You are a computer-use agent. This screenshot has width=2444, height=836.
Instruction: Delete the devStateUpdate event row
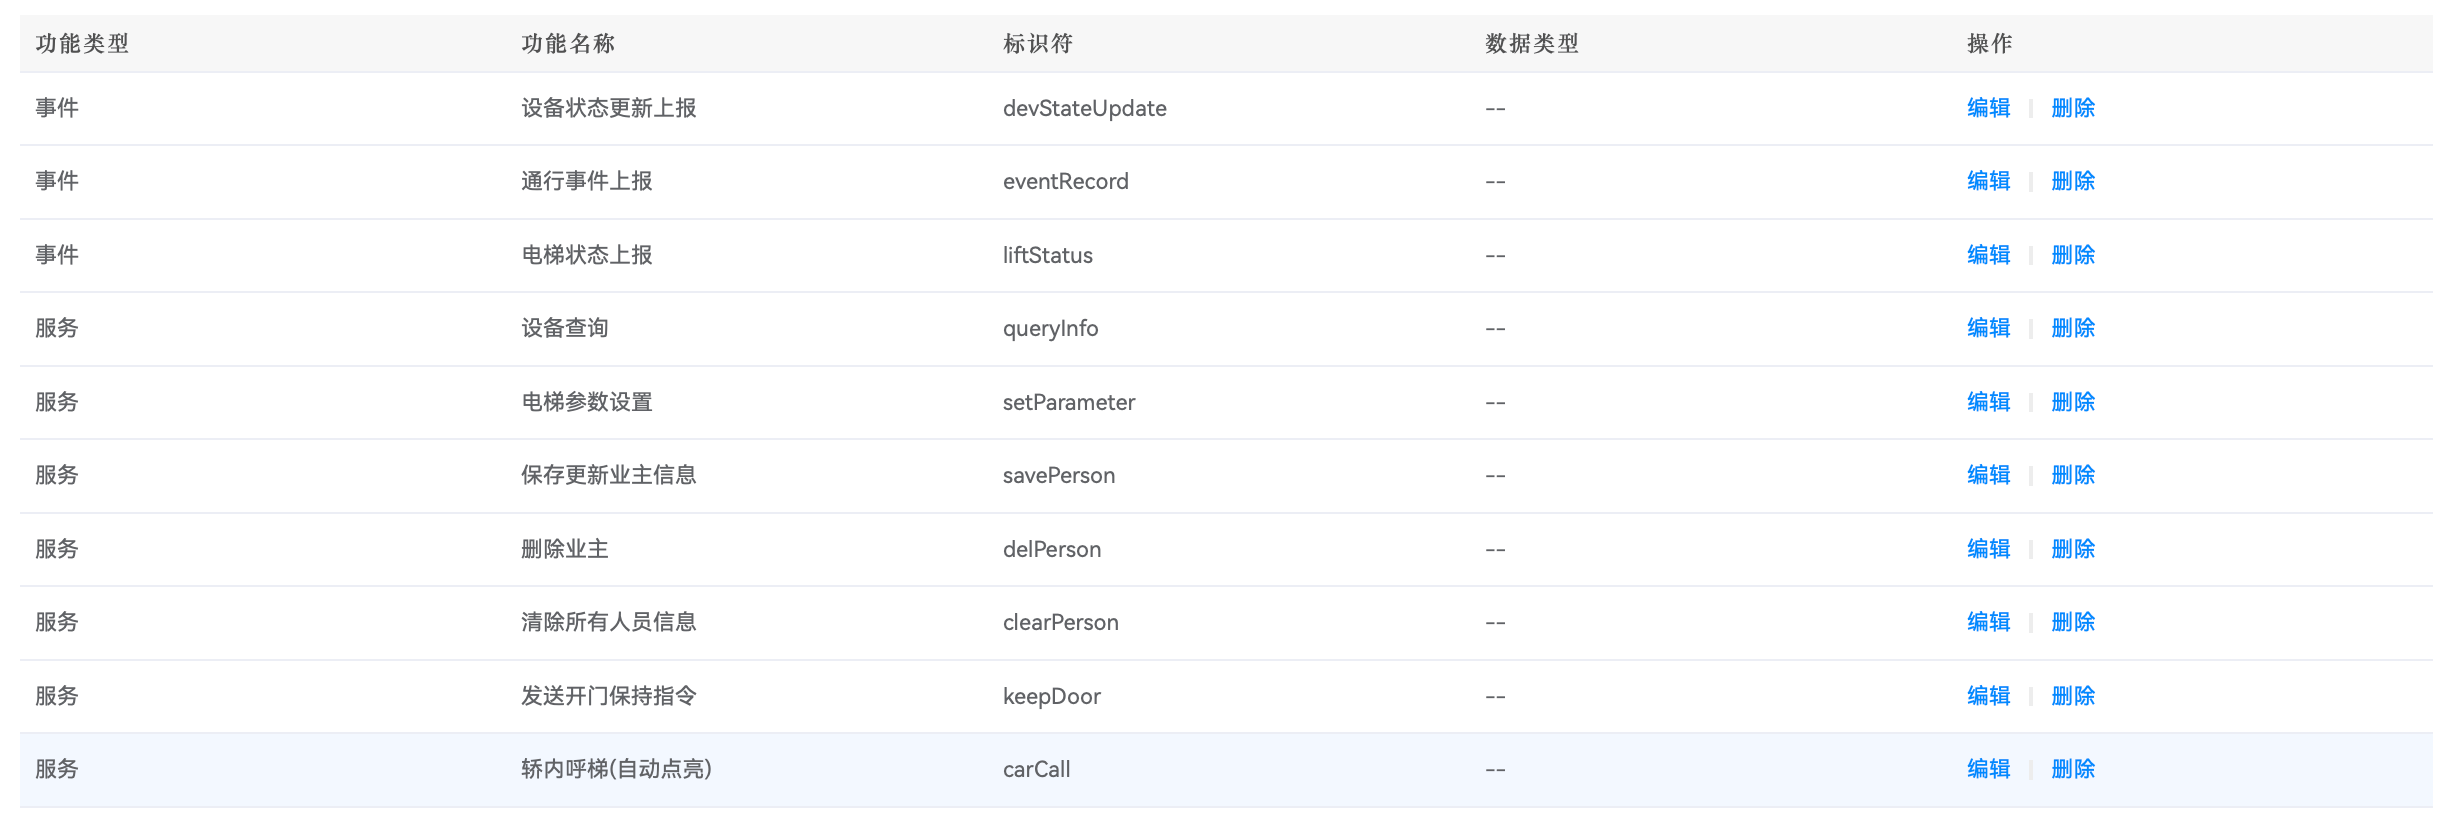pos(2072,108)
